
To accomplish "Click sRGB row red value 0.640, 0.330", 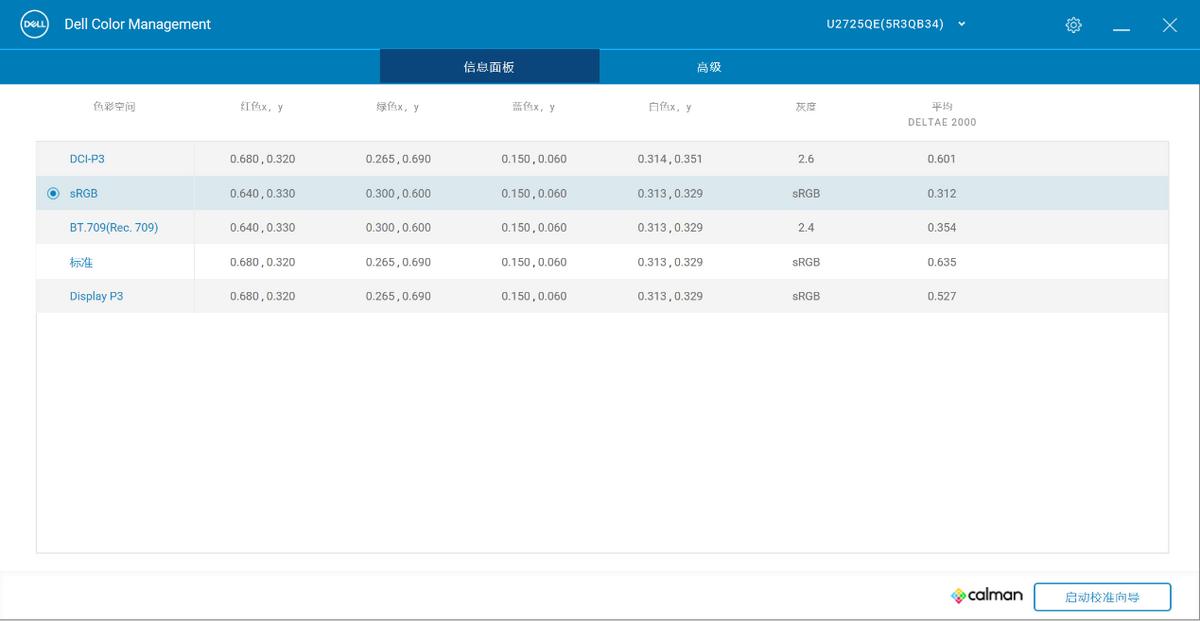I will tap(262, 193).
